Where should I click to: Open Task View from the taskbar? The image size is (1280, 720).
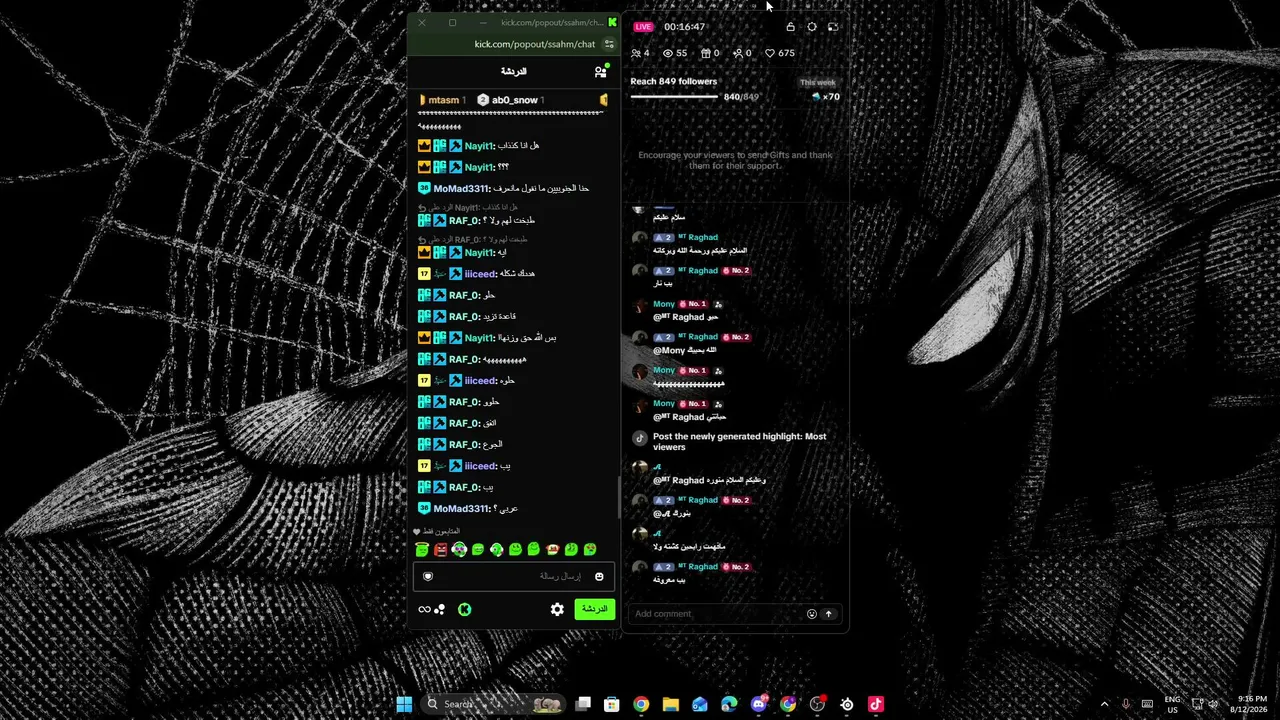583,704
